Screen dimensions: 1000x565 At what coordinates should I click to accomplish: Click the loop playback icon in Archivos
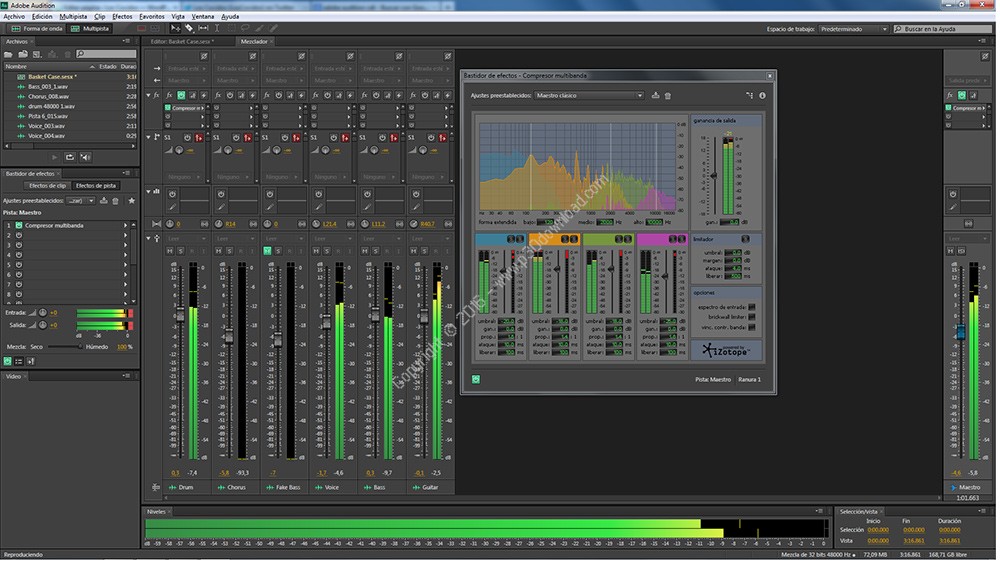(69, 157)
